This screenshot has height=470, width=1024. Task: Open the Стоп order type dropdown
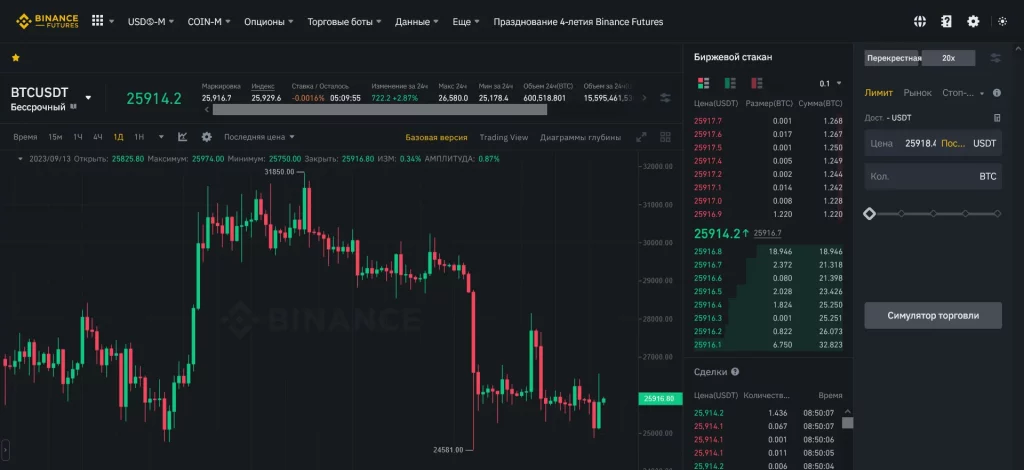963,93
